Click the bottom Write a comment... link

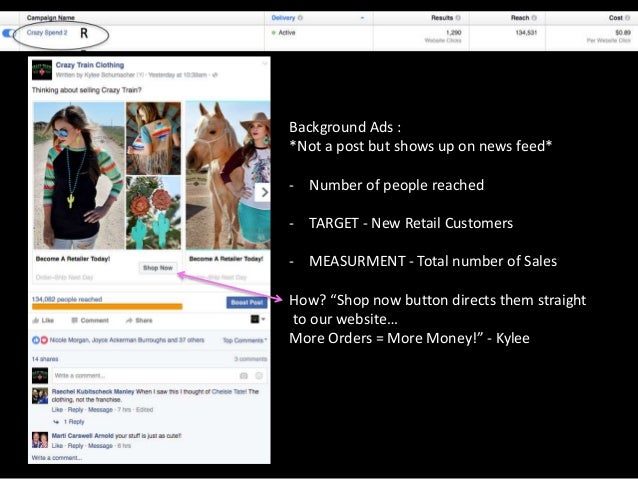tap(57, 458)
